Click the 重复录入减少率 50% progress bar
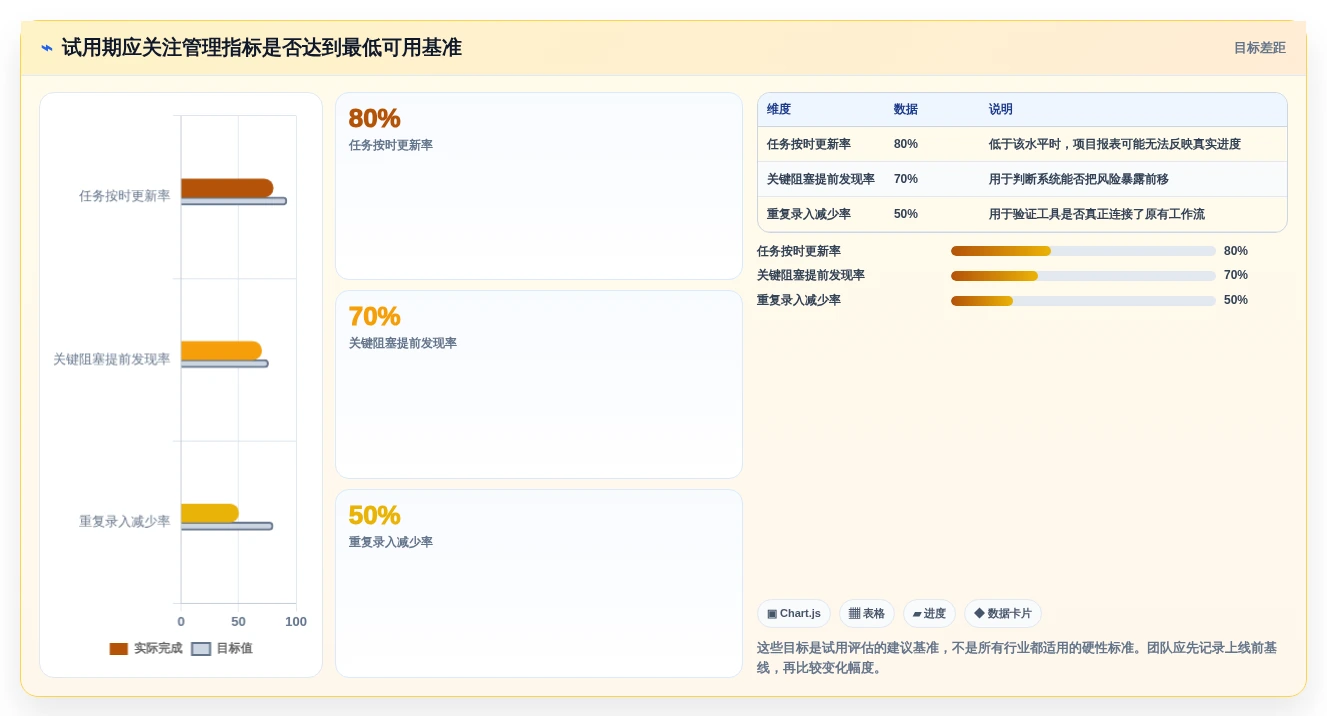This screenshot has width=1327, height=716. [x=1083, y=300]
